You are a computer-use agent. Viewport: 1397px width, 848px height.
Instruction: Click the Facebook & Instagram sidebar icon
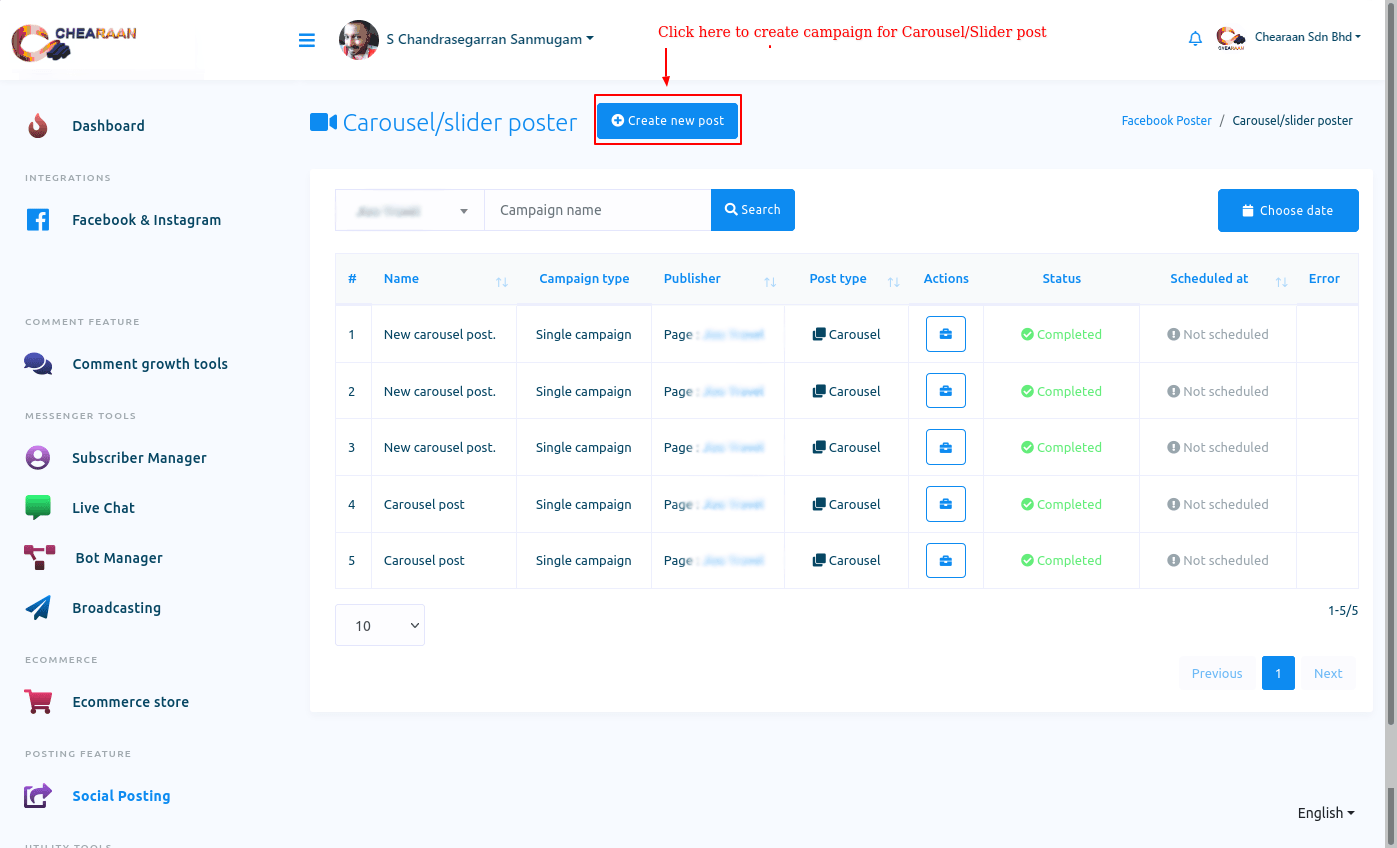tap(38, 220)
